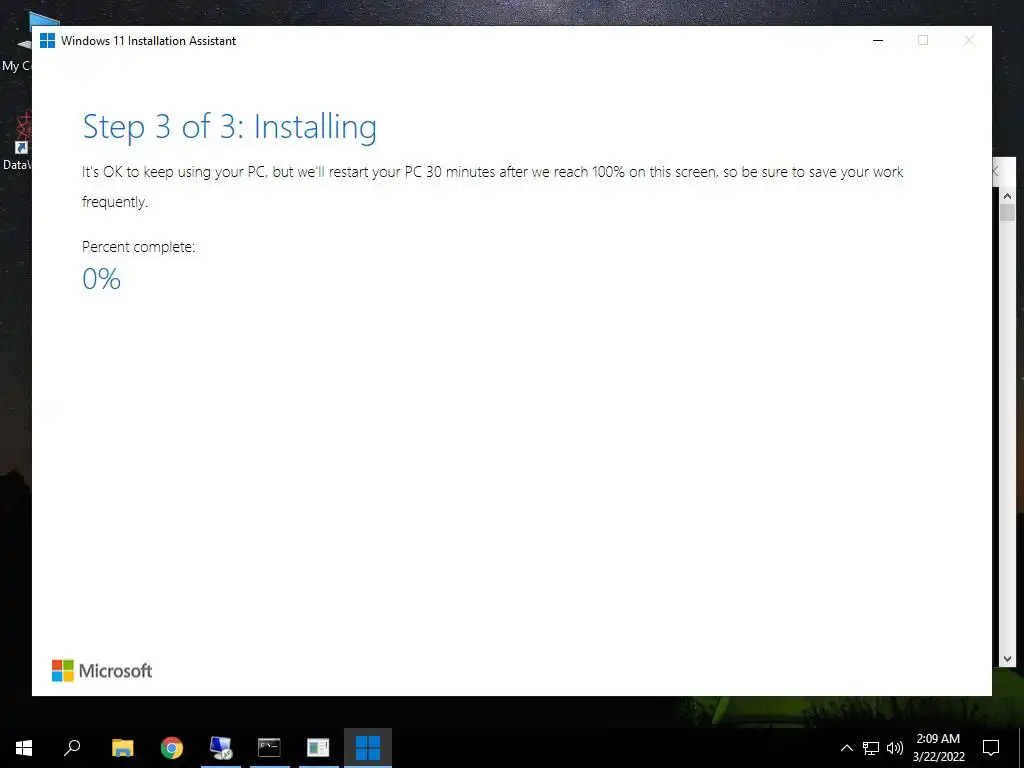Switch to the network computer taskbar app
The image size is (1024, 768).
pos(221,747)
